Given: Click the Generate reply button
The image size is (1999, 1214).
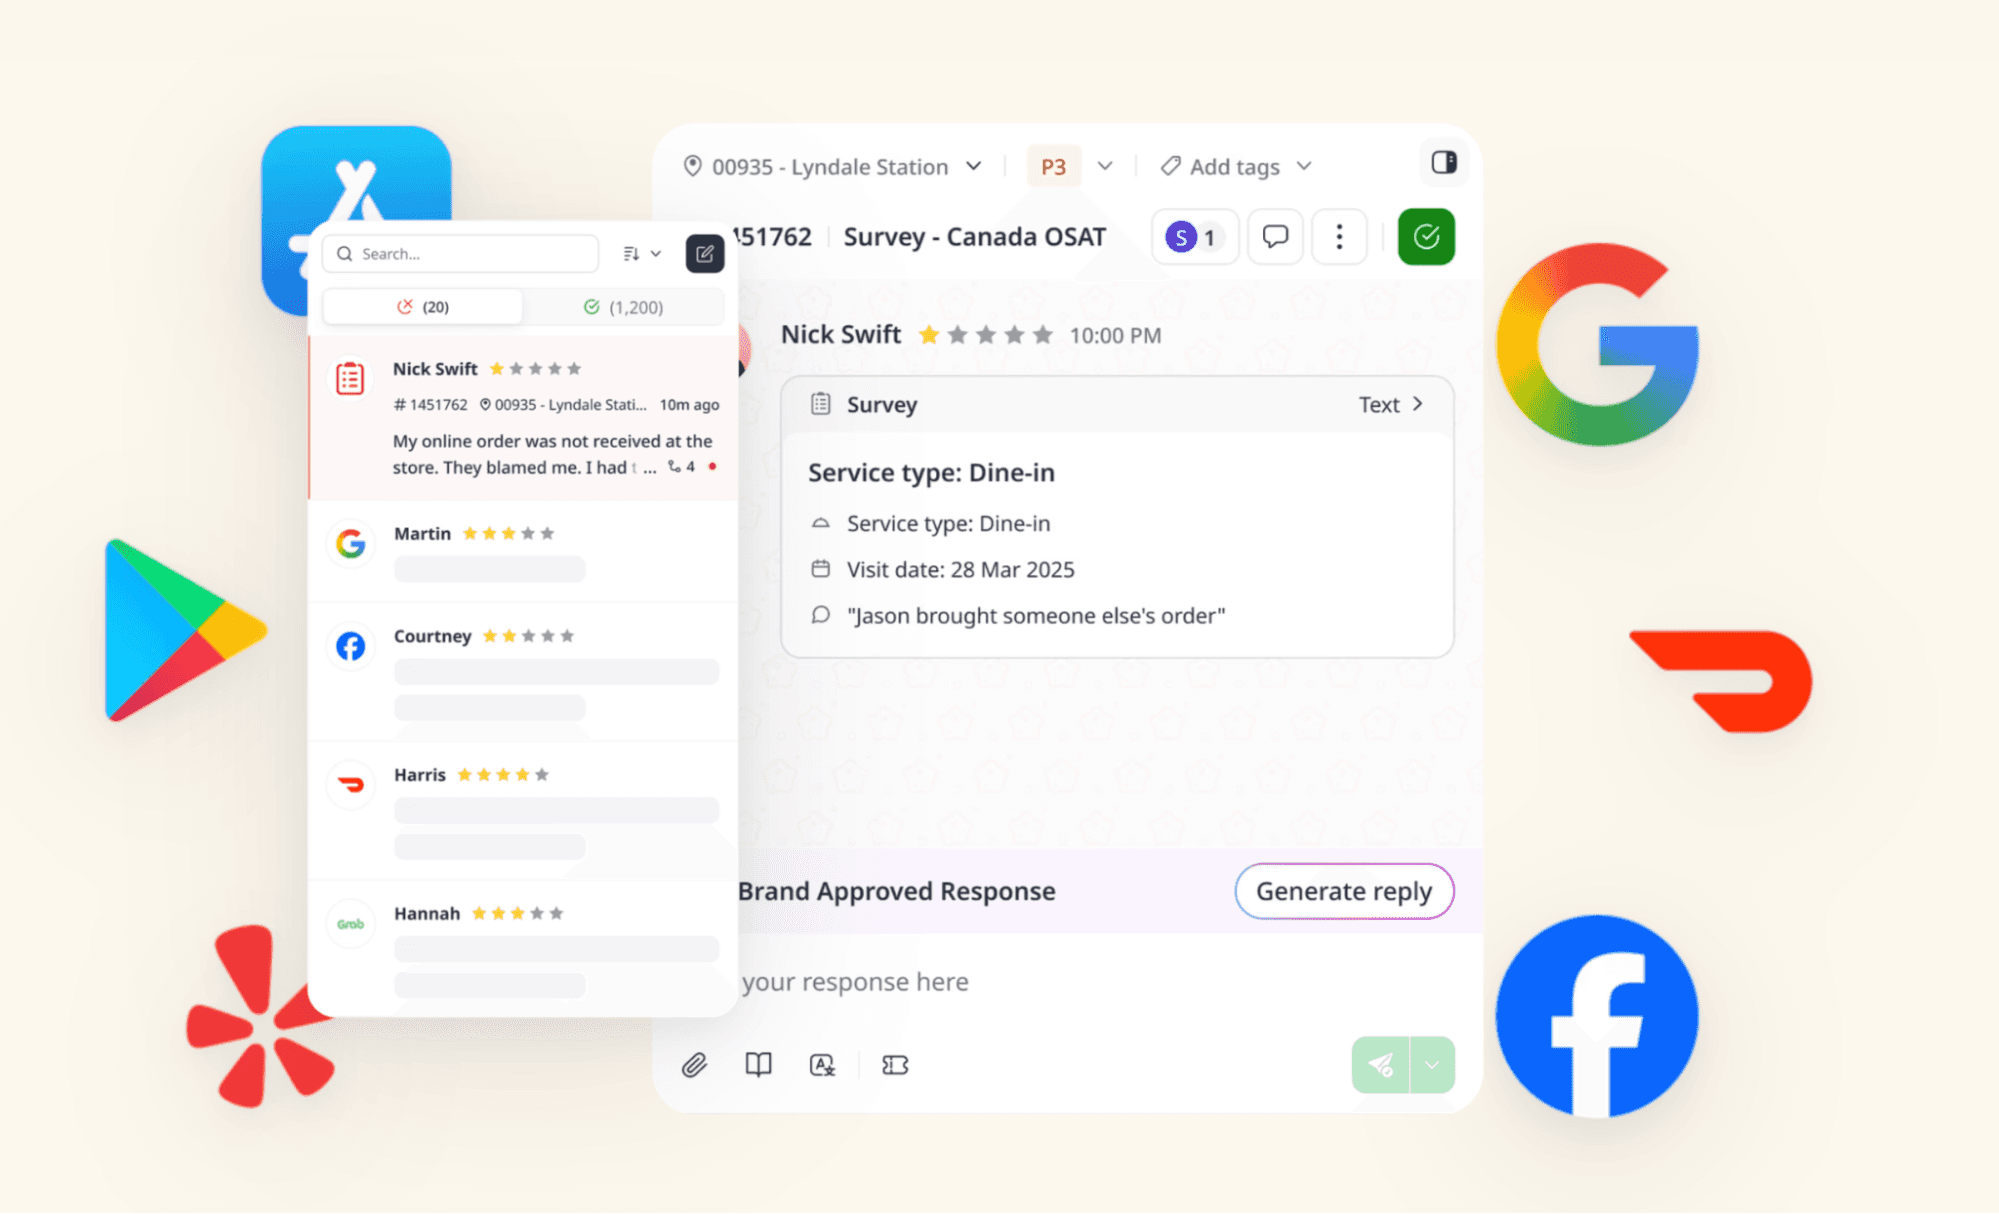Looking at the screenshot, I should tap(1344, 891).
